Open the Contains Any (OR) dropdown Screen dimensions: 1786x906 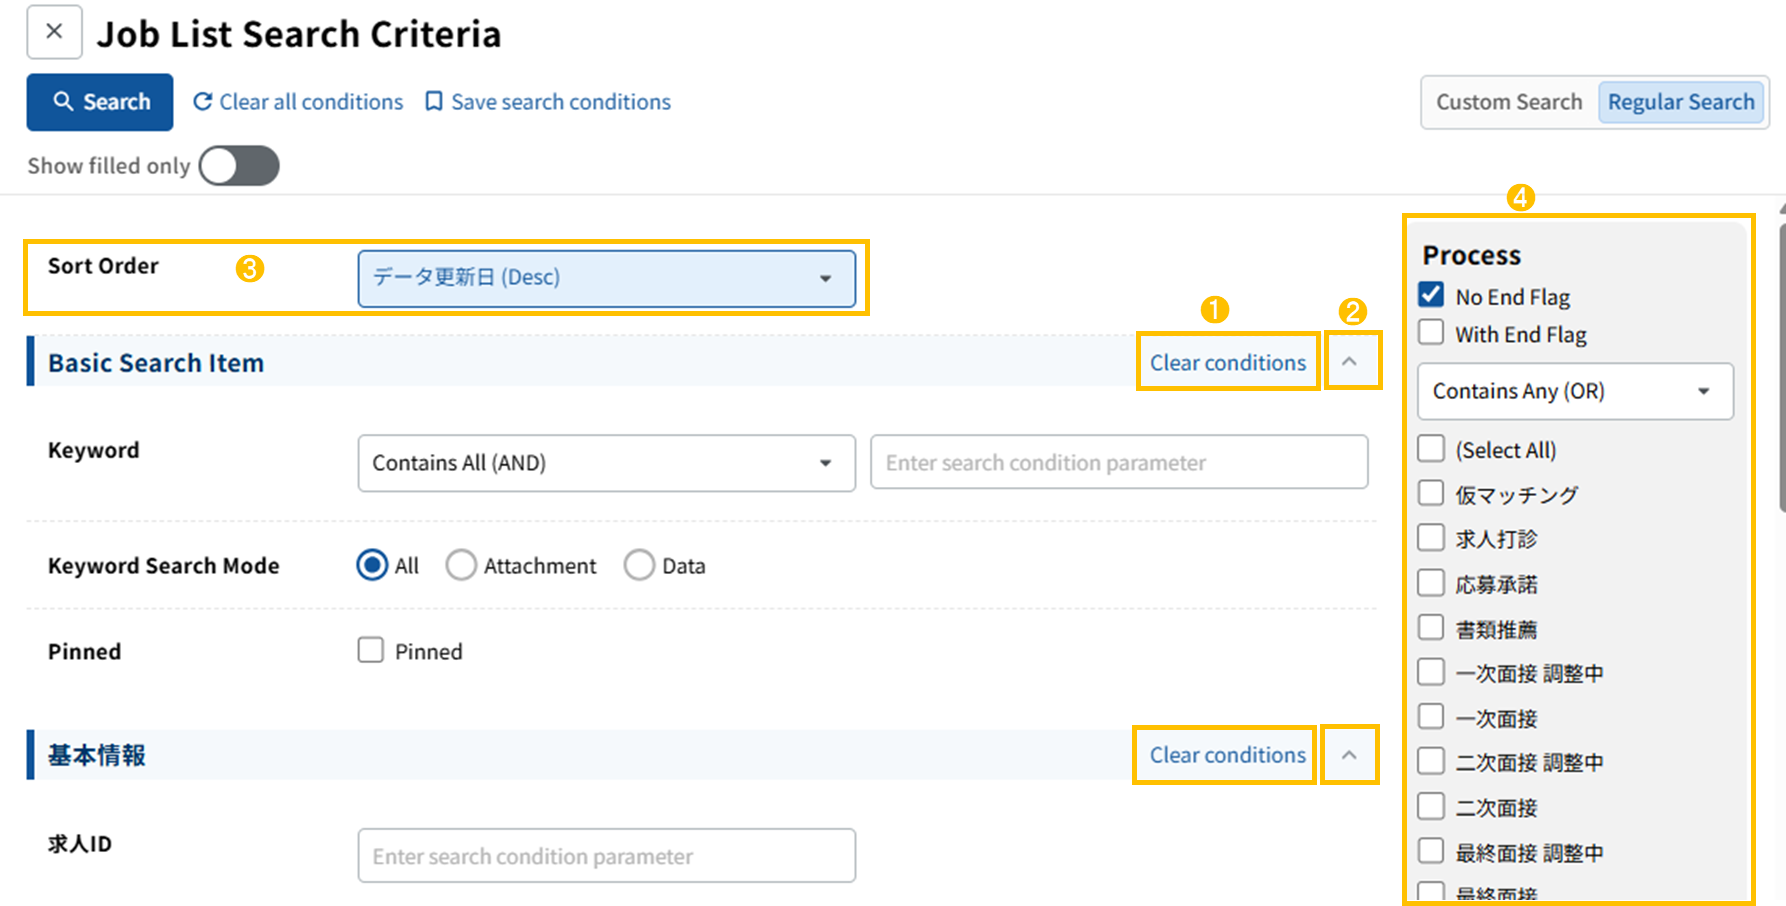tap(1574, 391)
